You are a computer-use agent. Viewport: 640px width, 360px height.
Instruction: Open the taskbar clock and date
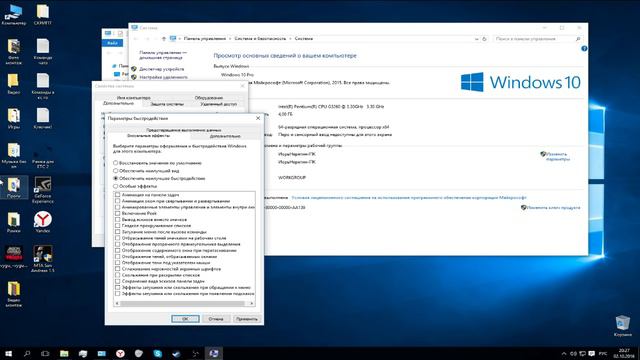click(624, 353)
